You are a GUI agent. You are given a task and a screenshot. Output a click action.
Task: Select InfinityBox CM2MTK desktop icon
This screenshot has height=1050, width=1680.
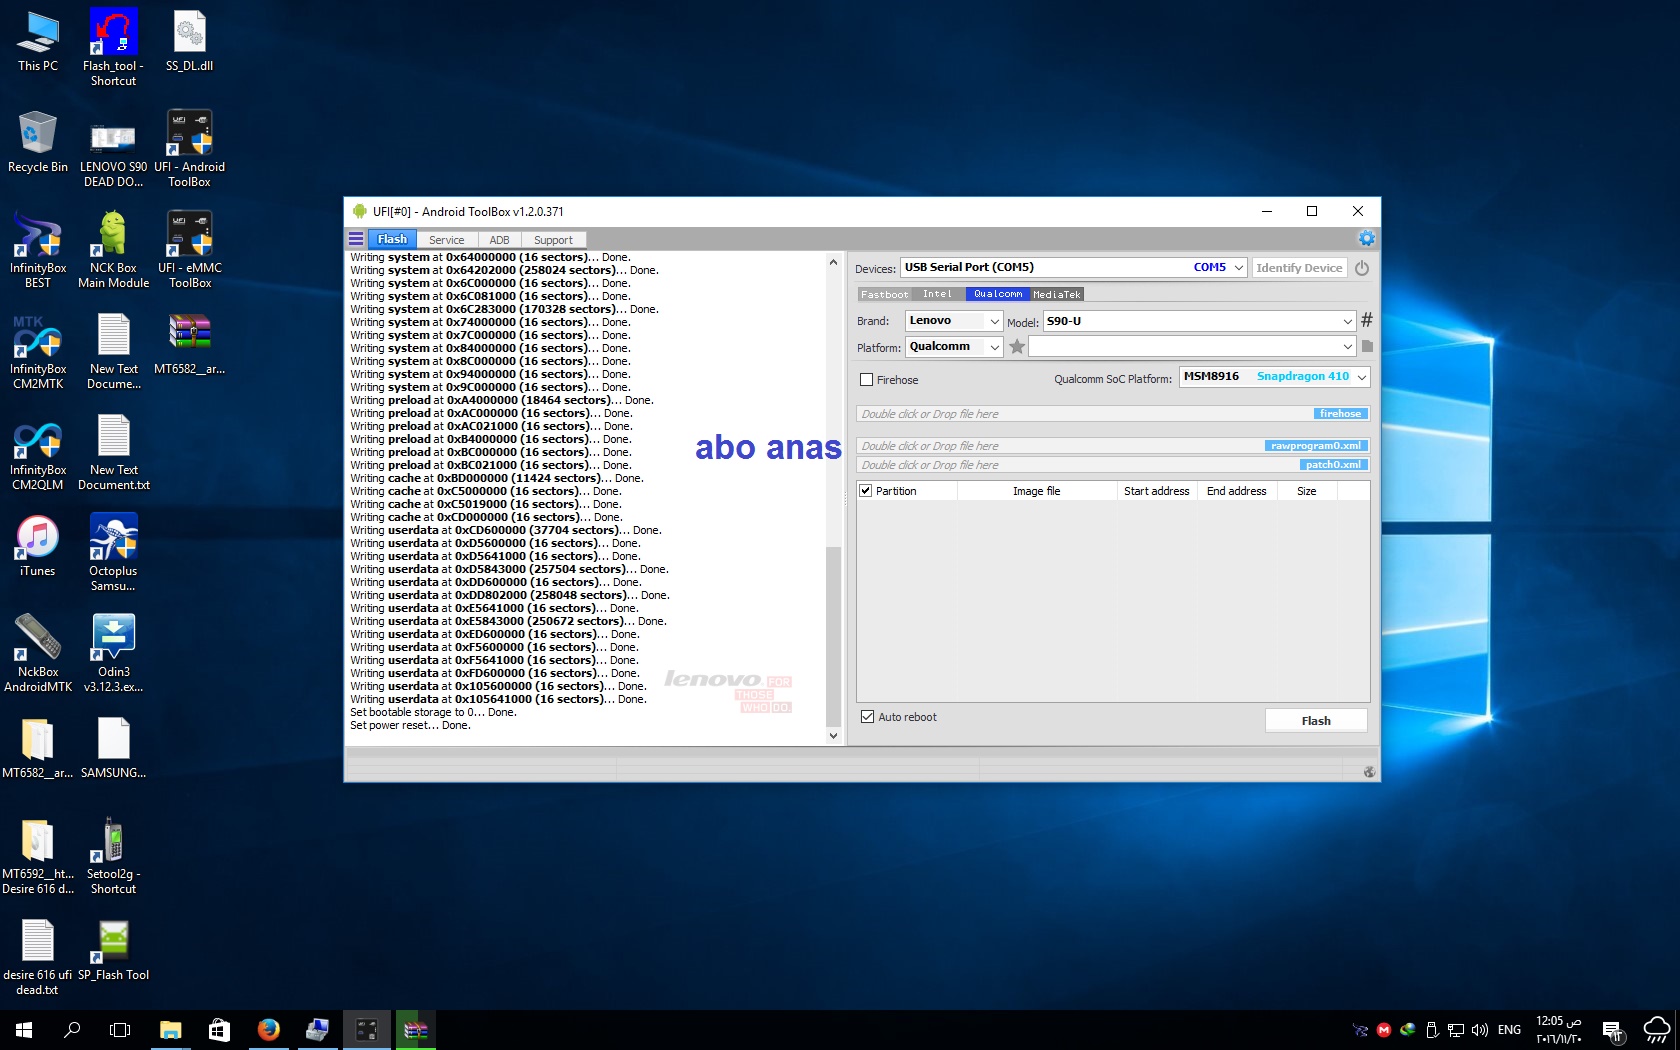(x=38, y=350)
